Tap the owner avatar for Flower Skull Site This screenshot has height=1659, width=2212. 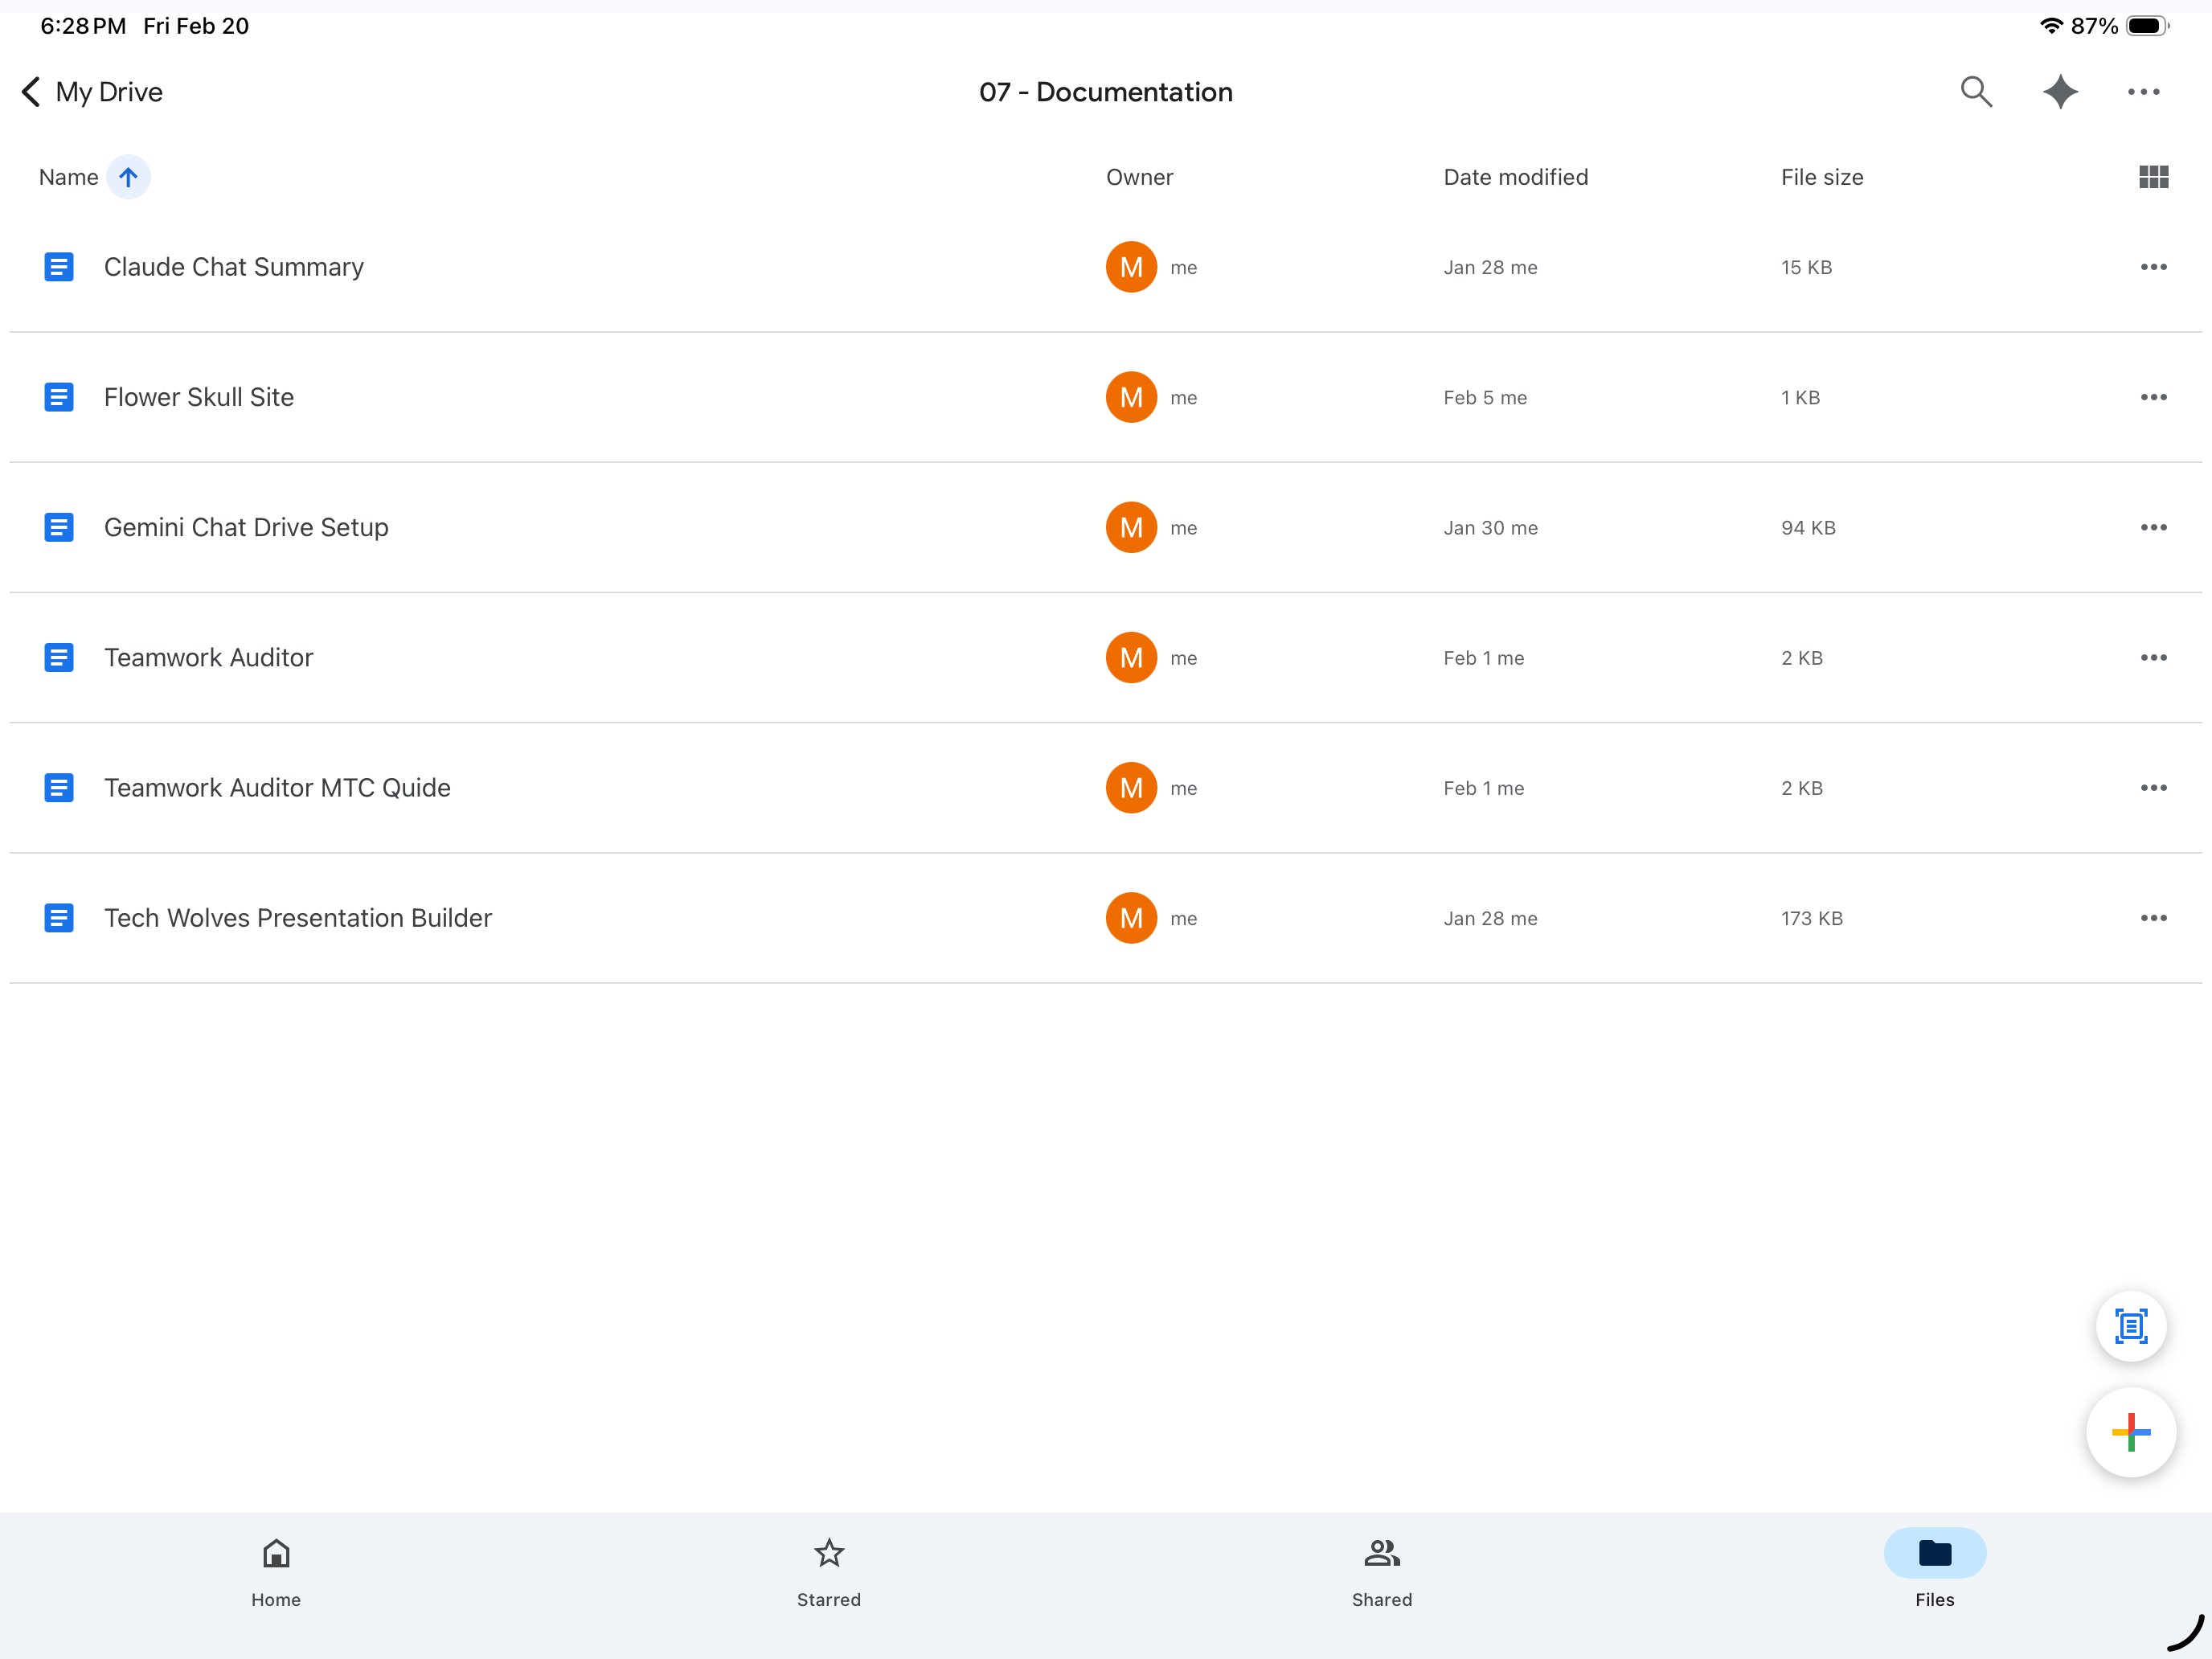coord(1131,397)
